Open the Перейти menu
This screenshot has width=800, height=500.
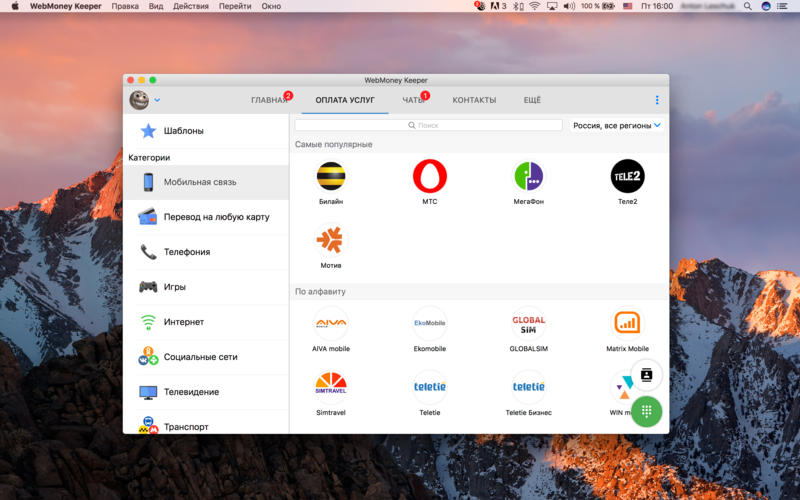[x=235, y=6]
